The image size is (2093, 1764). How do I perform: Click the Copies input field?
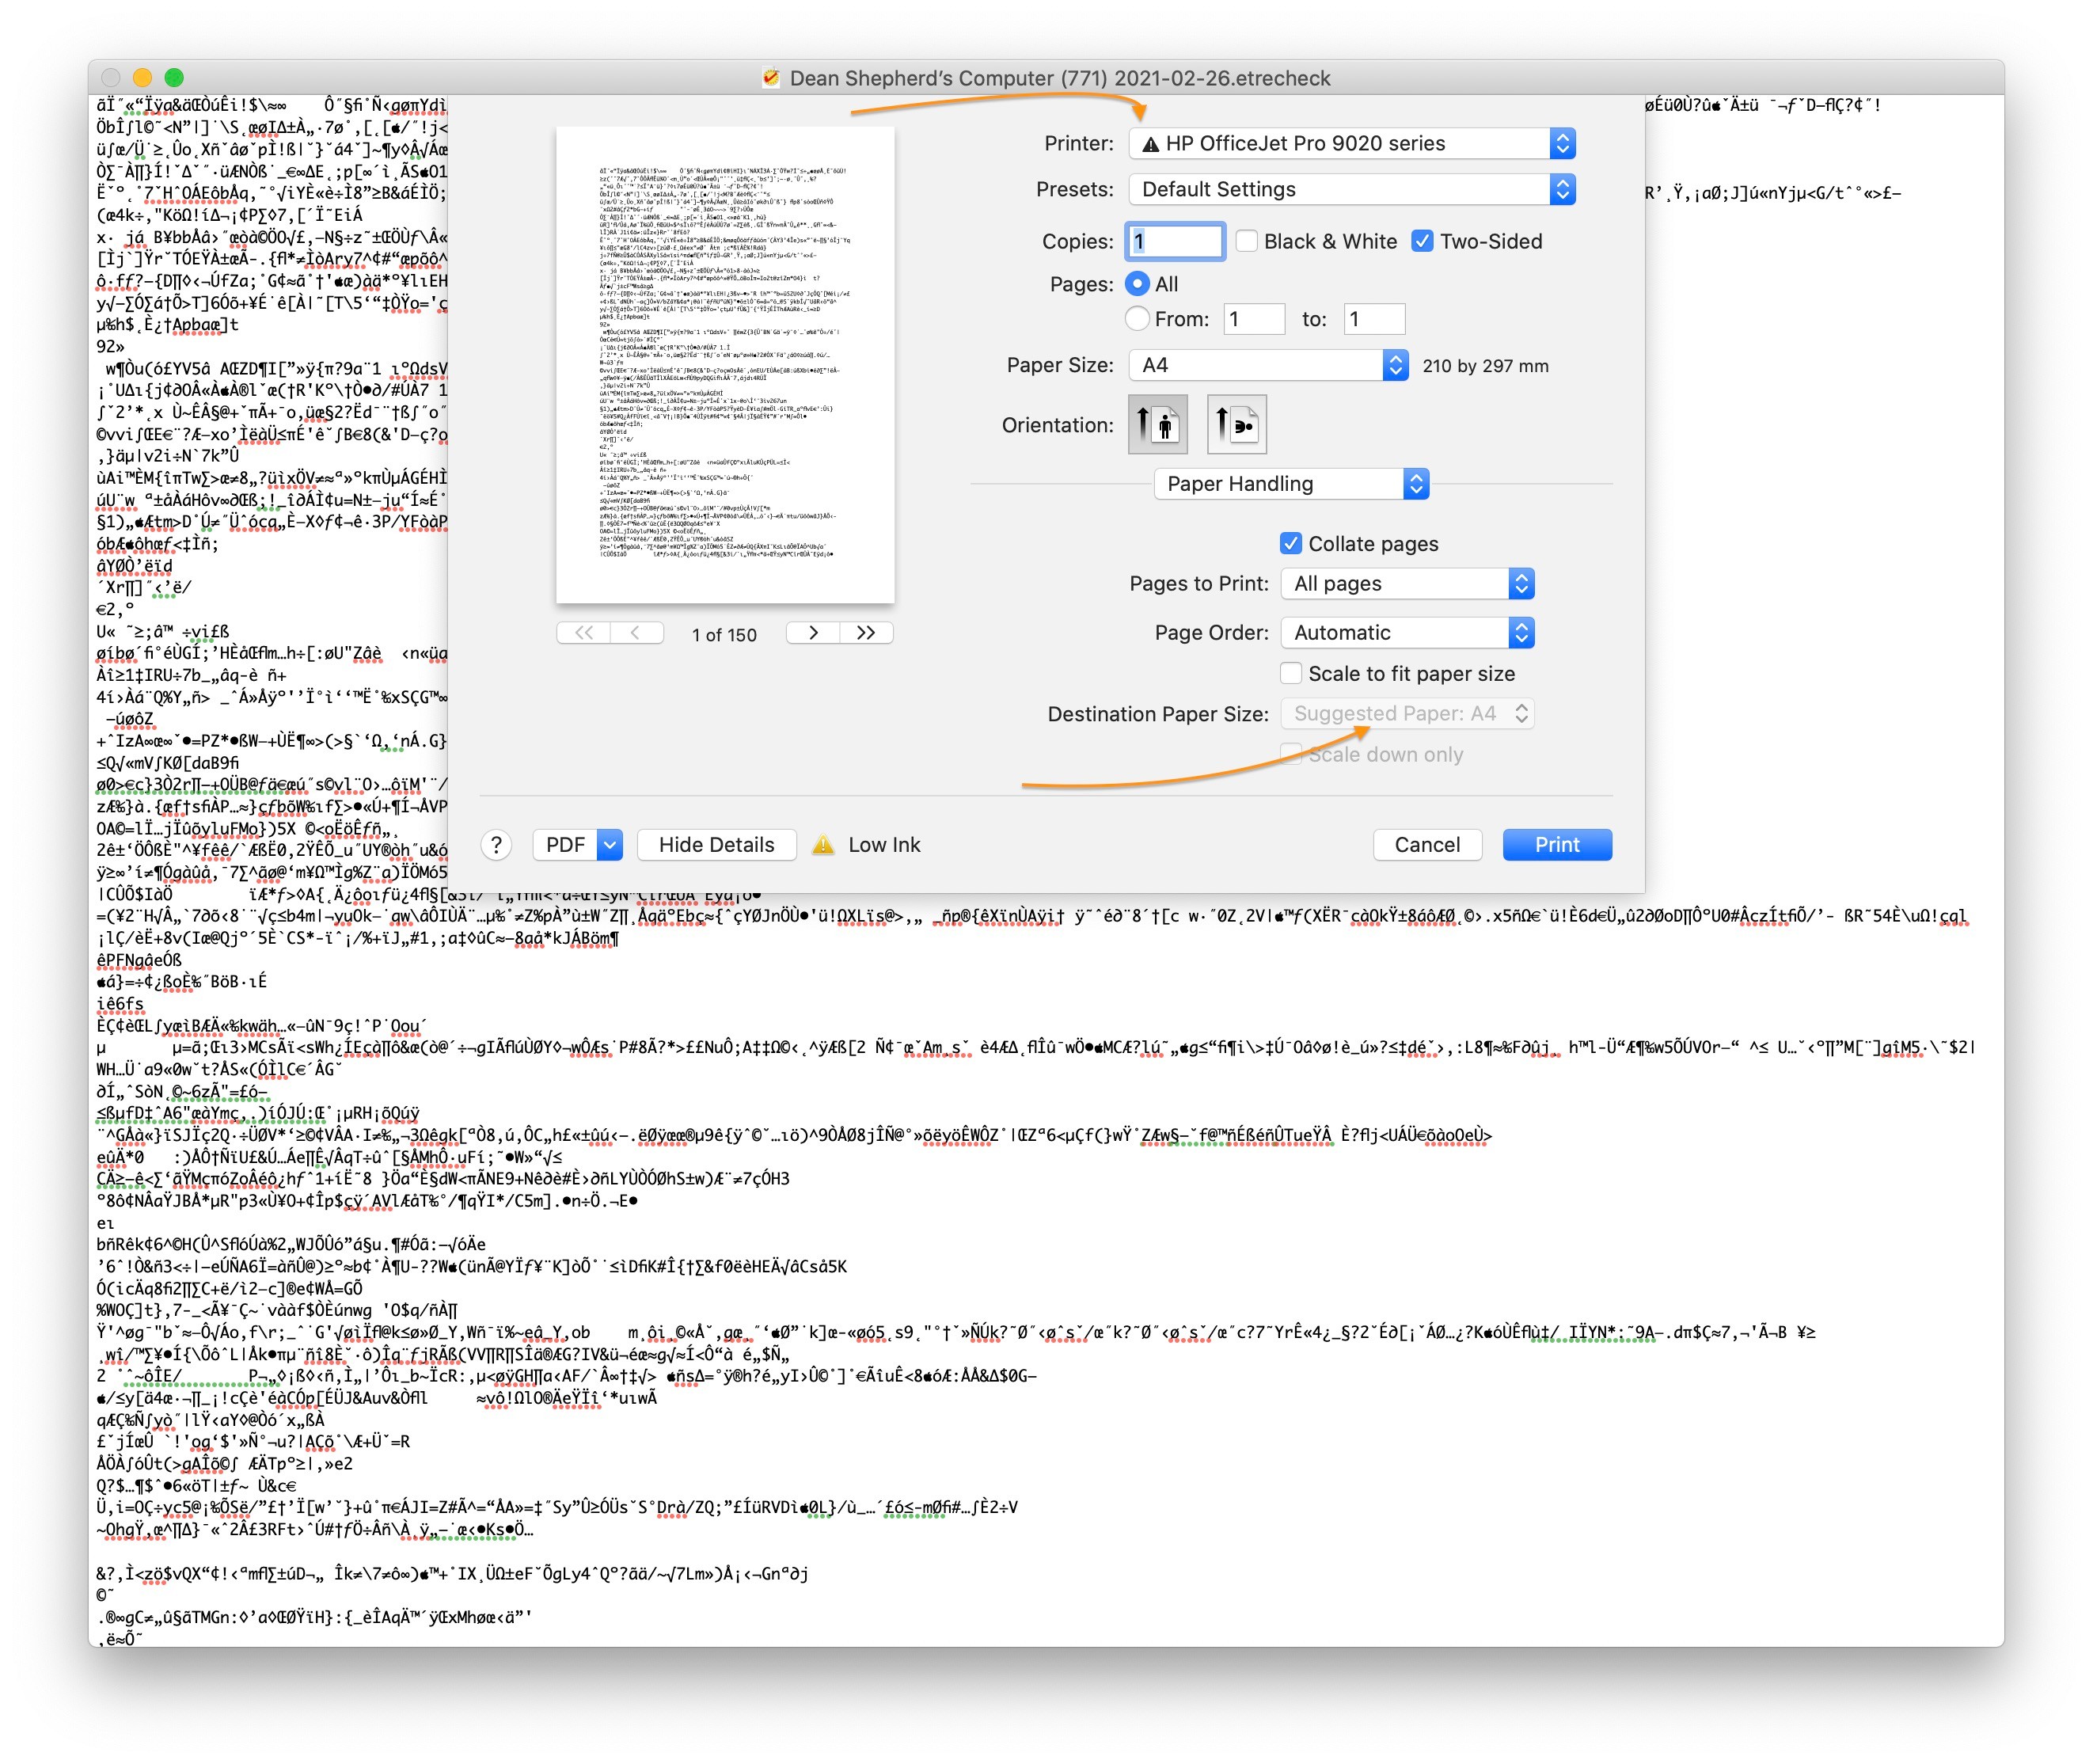[x=1175, y=241]
